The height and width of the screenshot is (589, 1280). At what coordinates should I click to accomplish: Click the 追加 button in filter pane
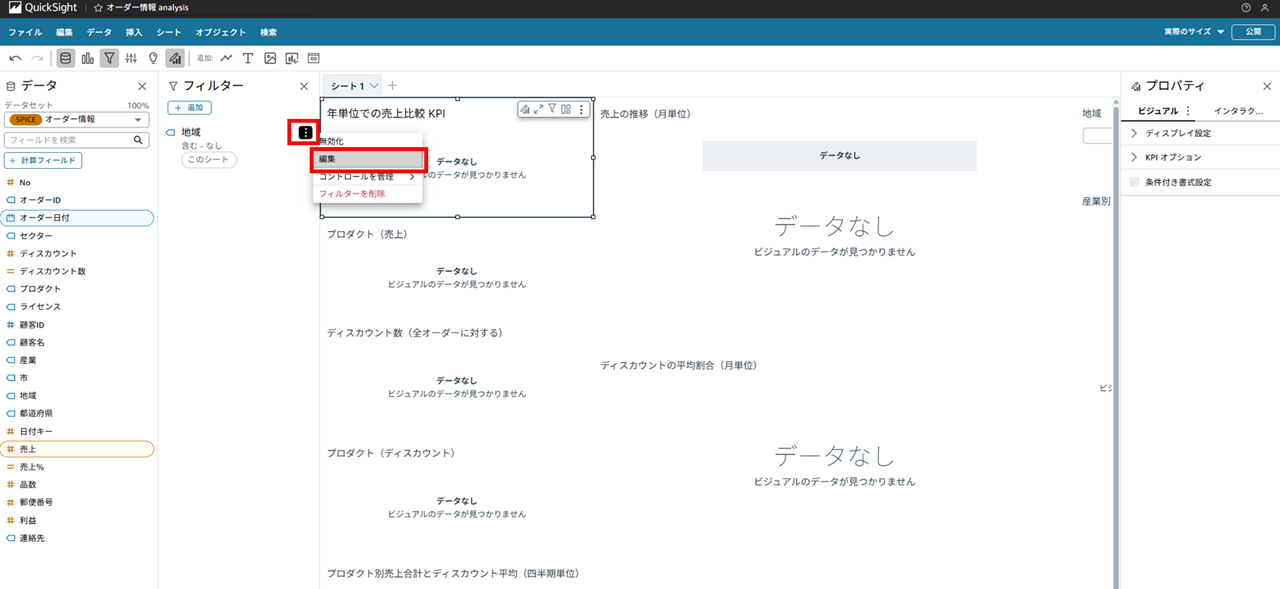tap(189, 107)
